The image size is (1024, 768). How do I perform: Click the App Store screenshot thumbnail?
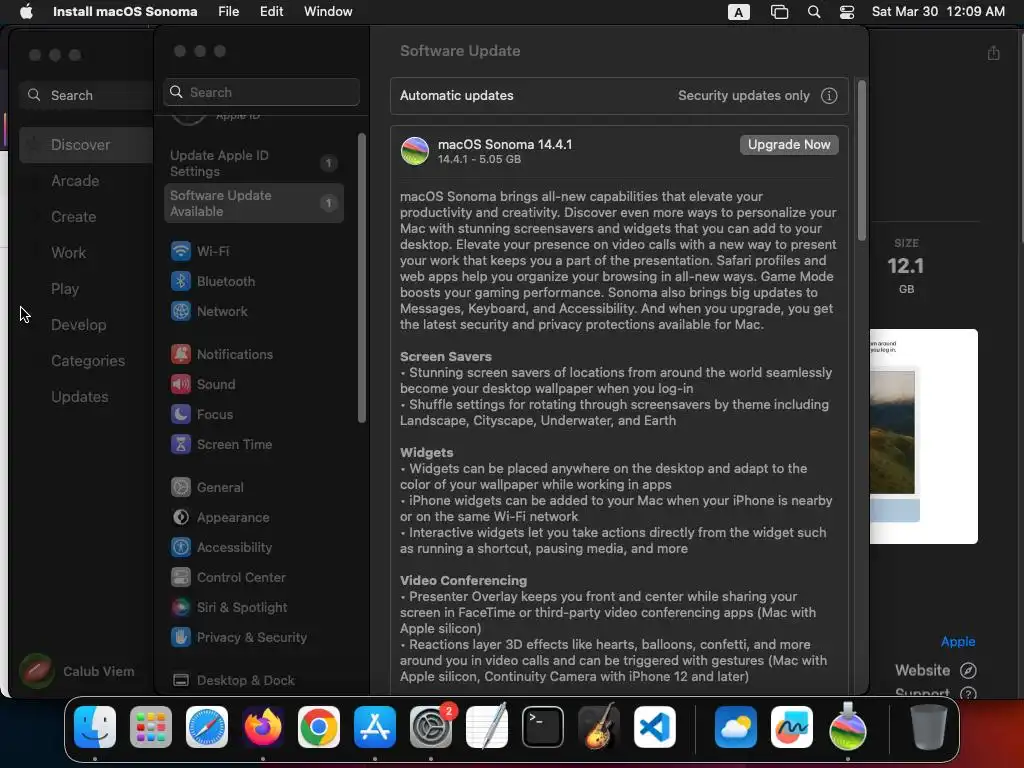pyautogui.click(x=923, y=436)
